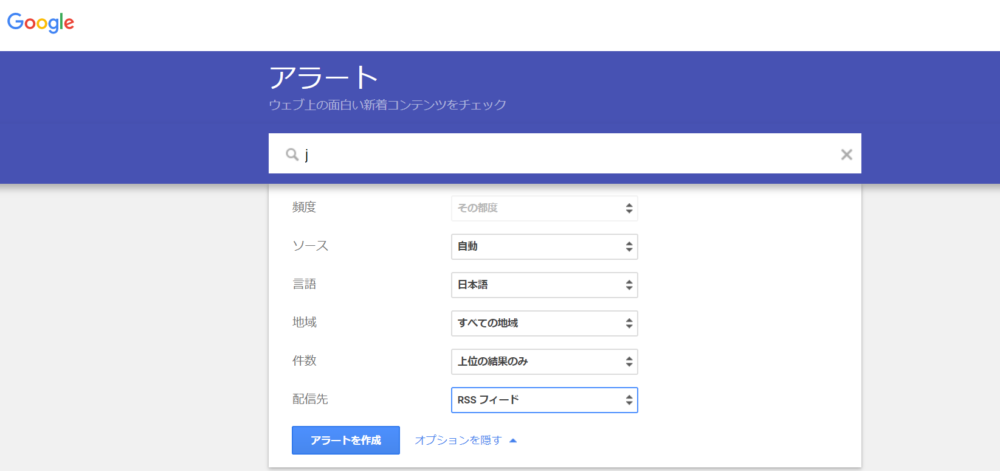Click the オプションを隠す link
The width and height of the screenshot is (1000, 471).
458,440
